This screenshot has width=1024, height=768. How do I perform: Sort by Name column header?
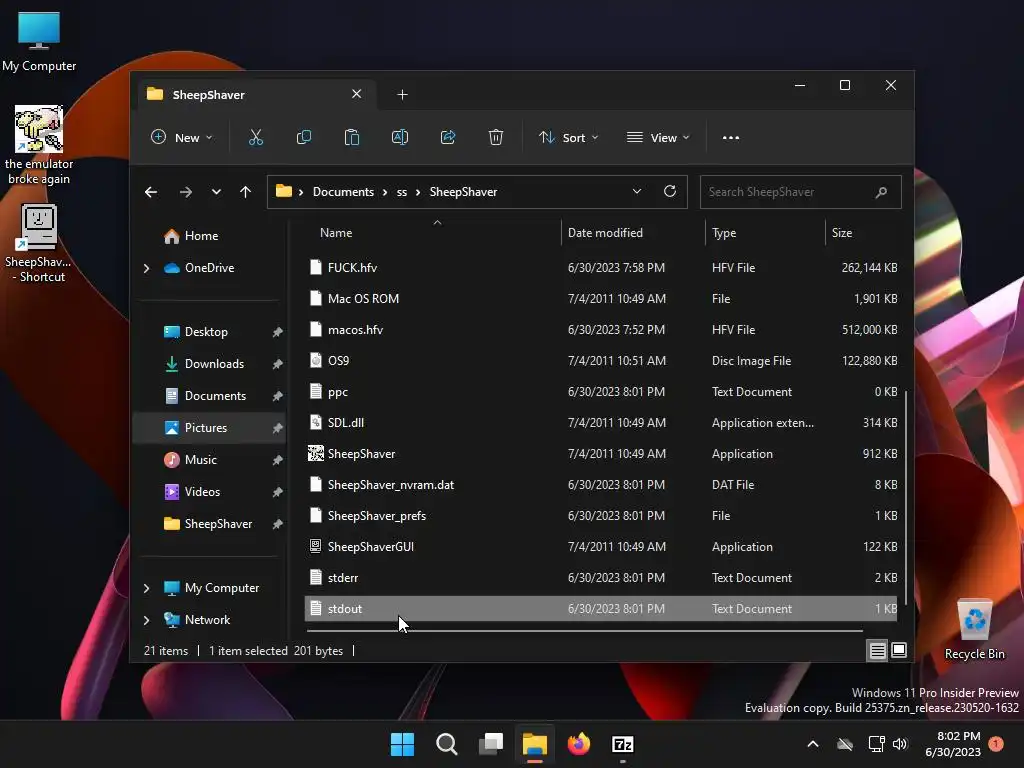[432, 232]
